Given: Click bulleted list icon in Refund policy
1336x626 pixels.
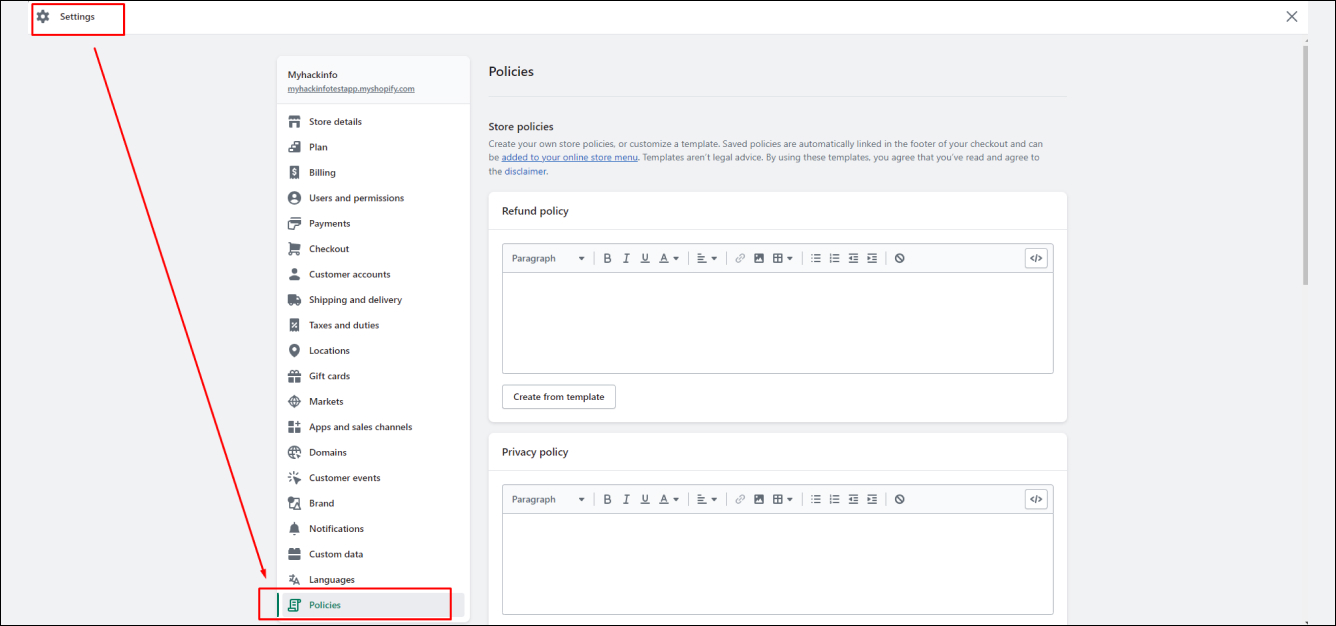Looking at the screenshot, I should [x=816, y=258].
